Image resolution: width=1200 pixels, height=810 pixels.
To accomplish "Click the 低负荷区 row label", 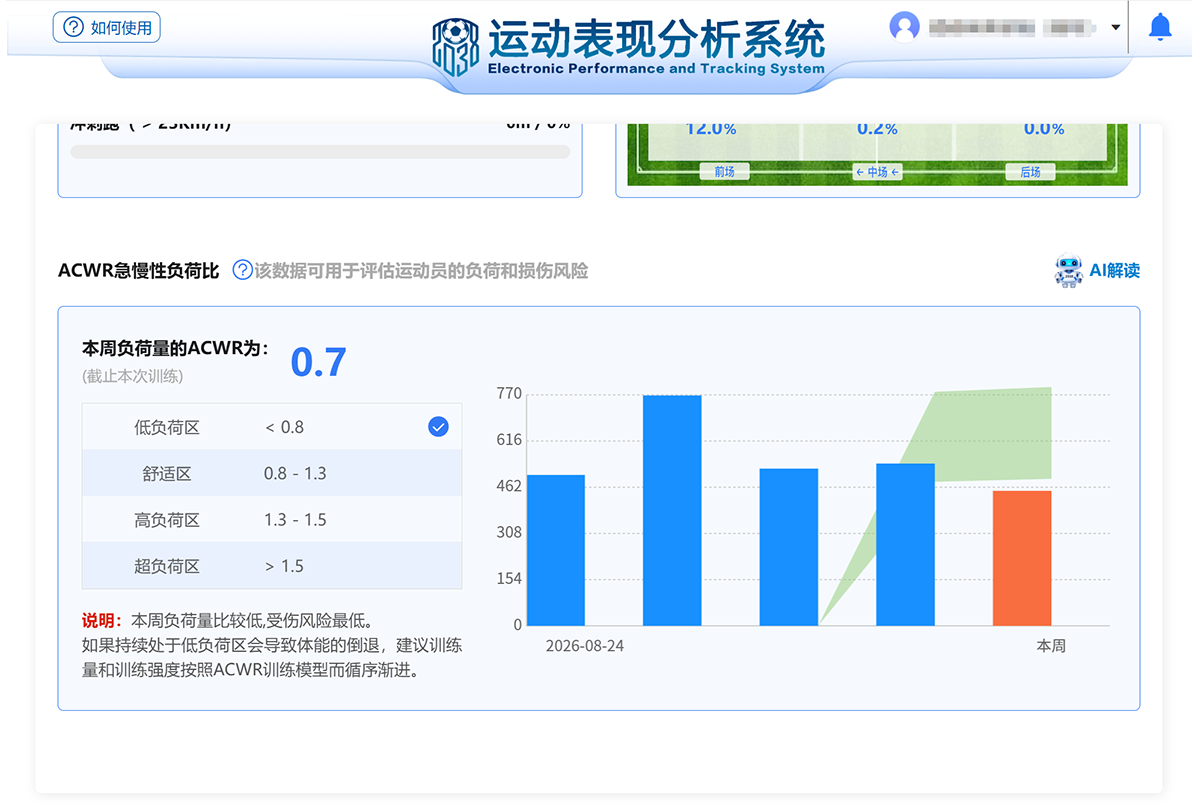I will [x=167, y=427].
